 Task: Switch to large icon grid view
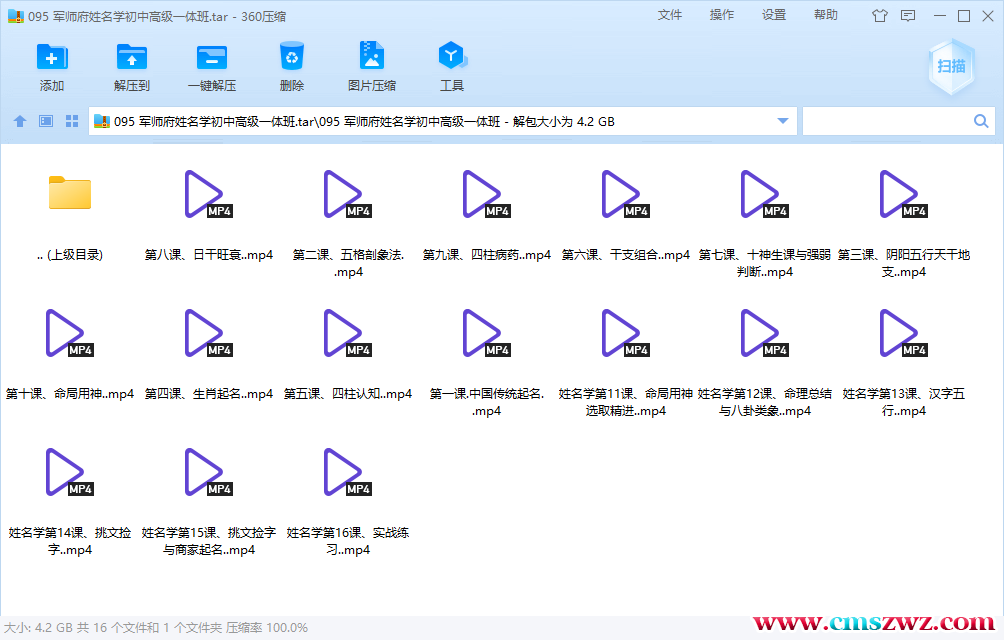70,120
